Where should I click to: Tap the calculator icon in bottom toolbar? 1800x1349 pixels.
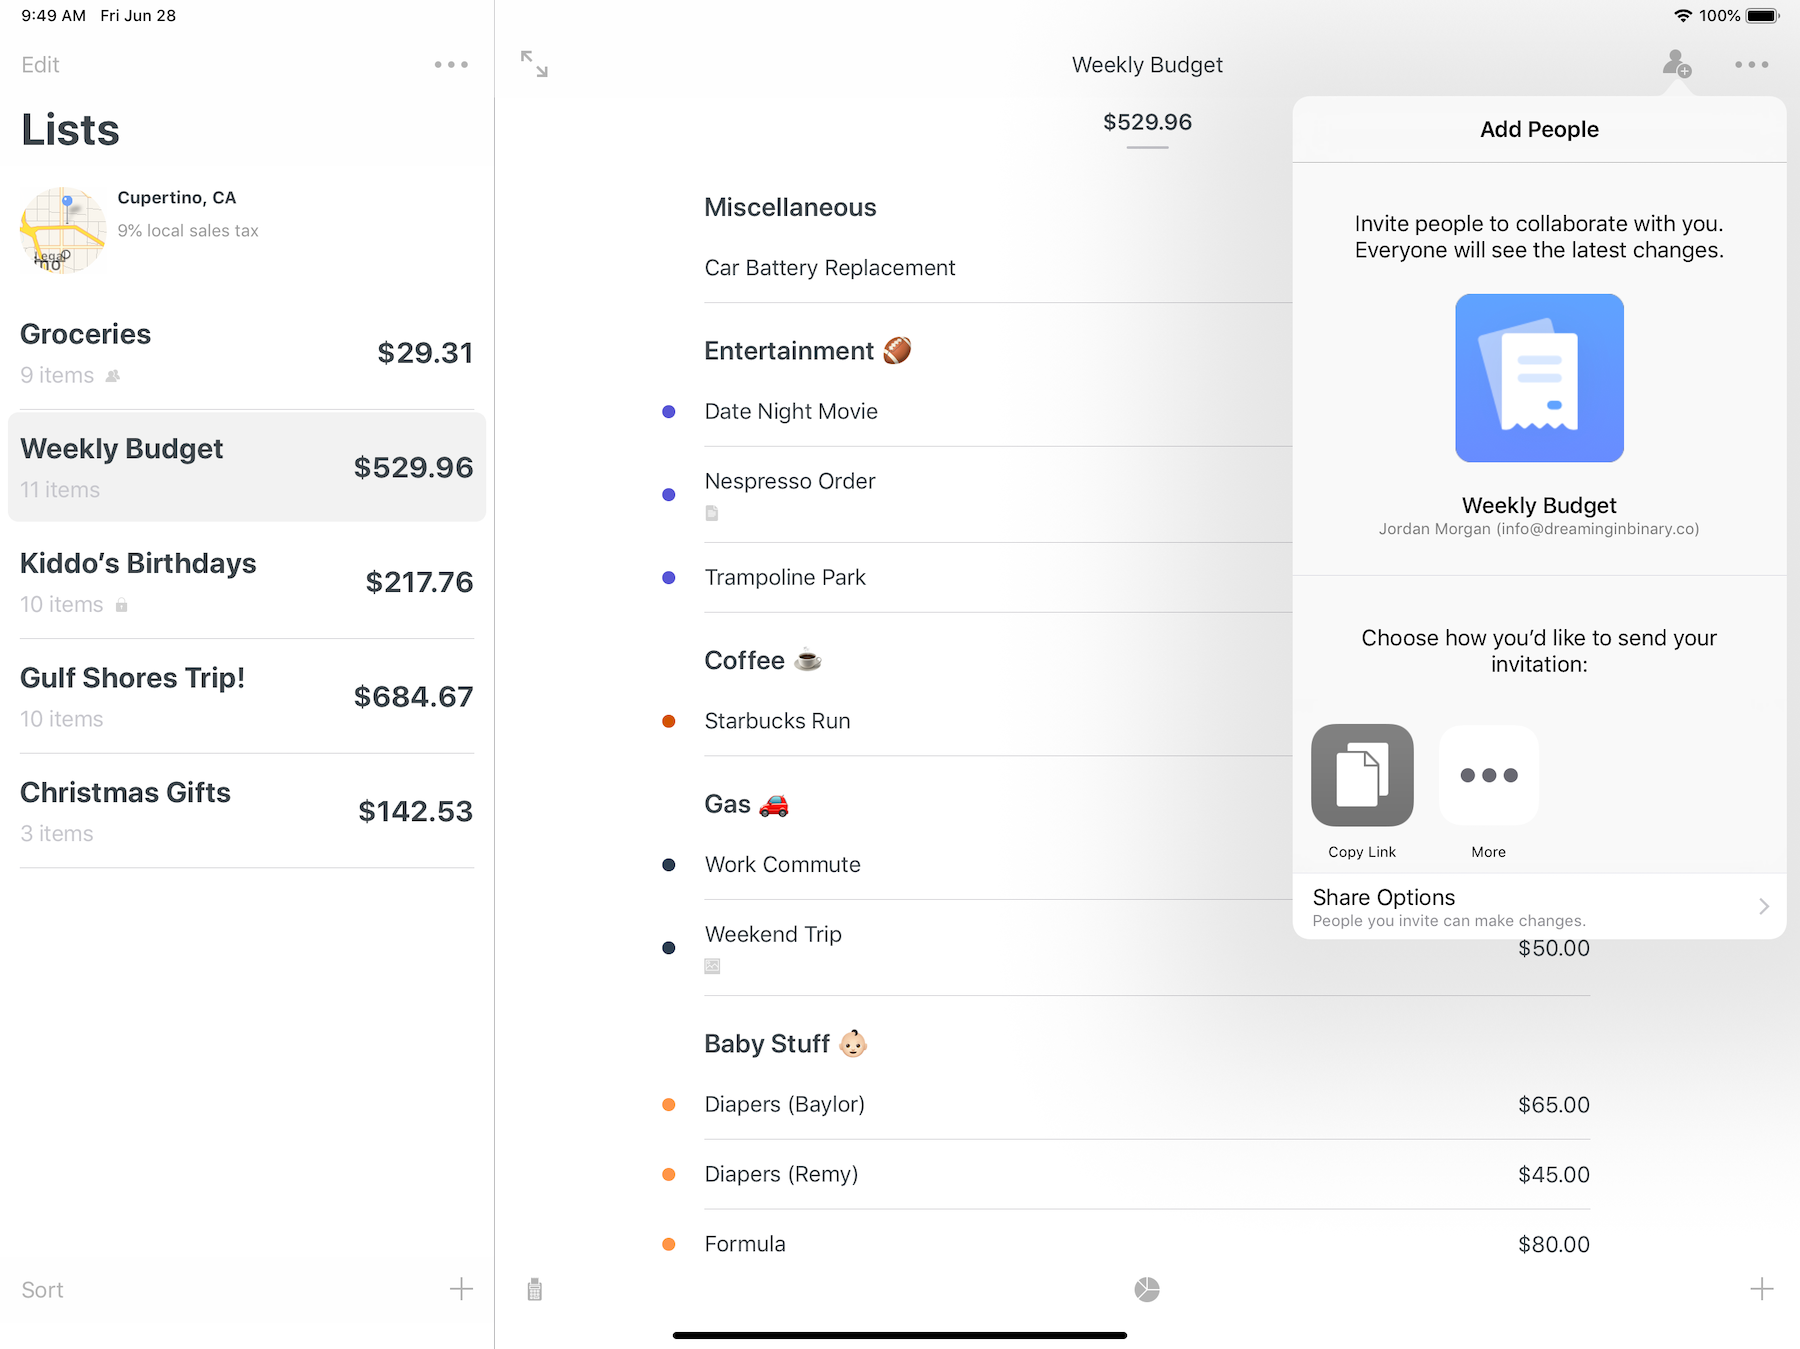point(535,1290)
